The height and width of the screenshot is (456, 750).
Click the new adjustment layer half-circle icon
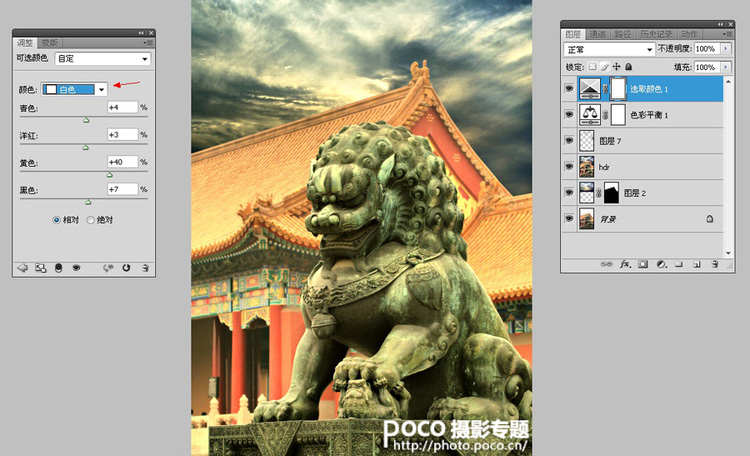point(662,264)
